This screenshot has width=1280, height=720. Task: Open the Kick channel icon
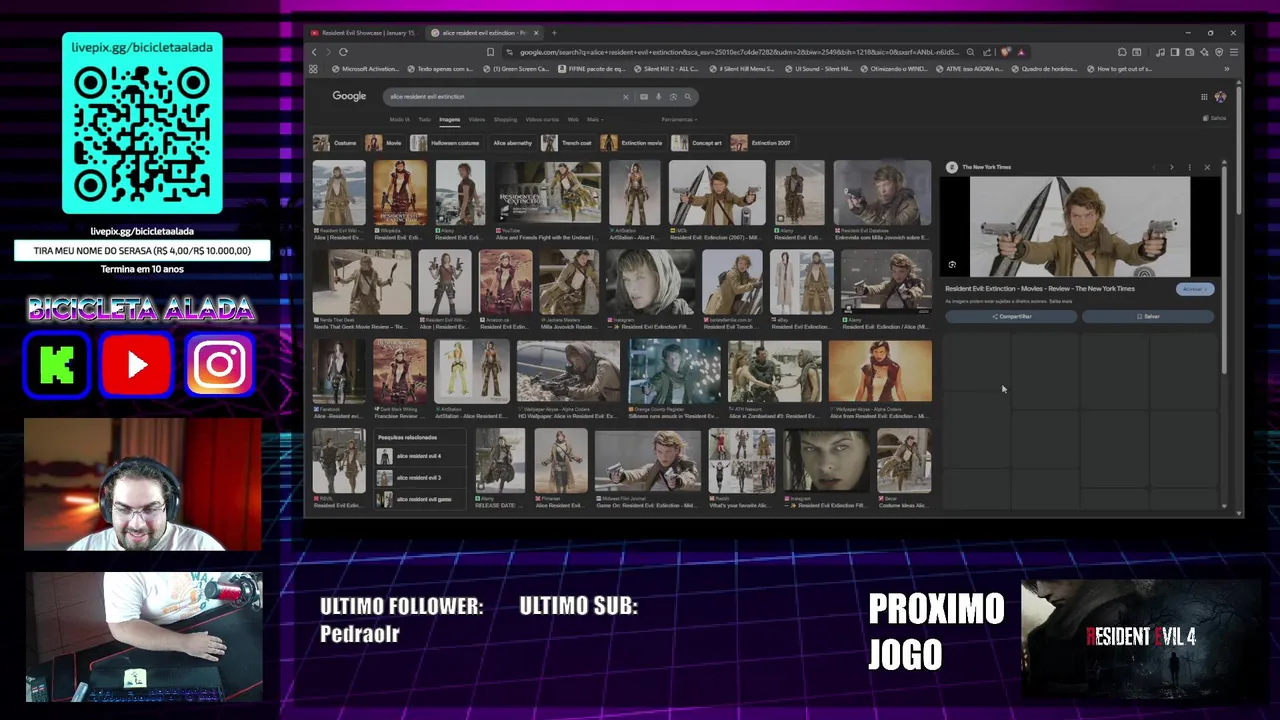point(56,366)
